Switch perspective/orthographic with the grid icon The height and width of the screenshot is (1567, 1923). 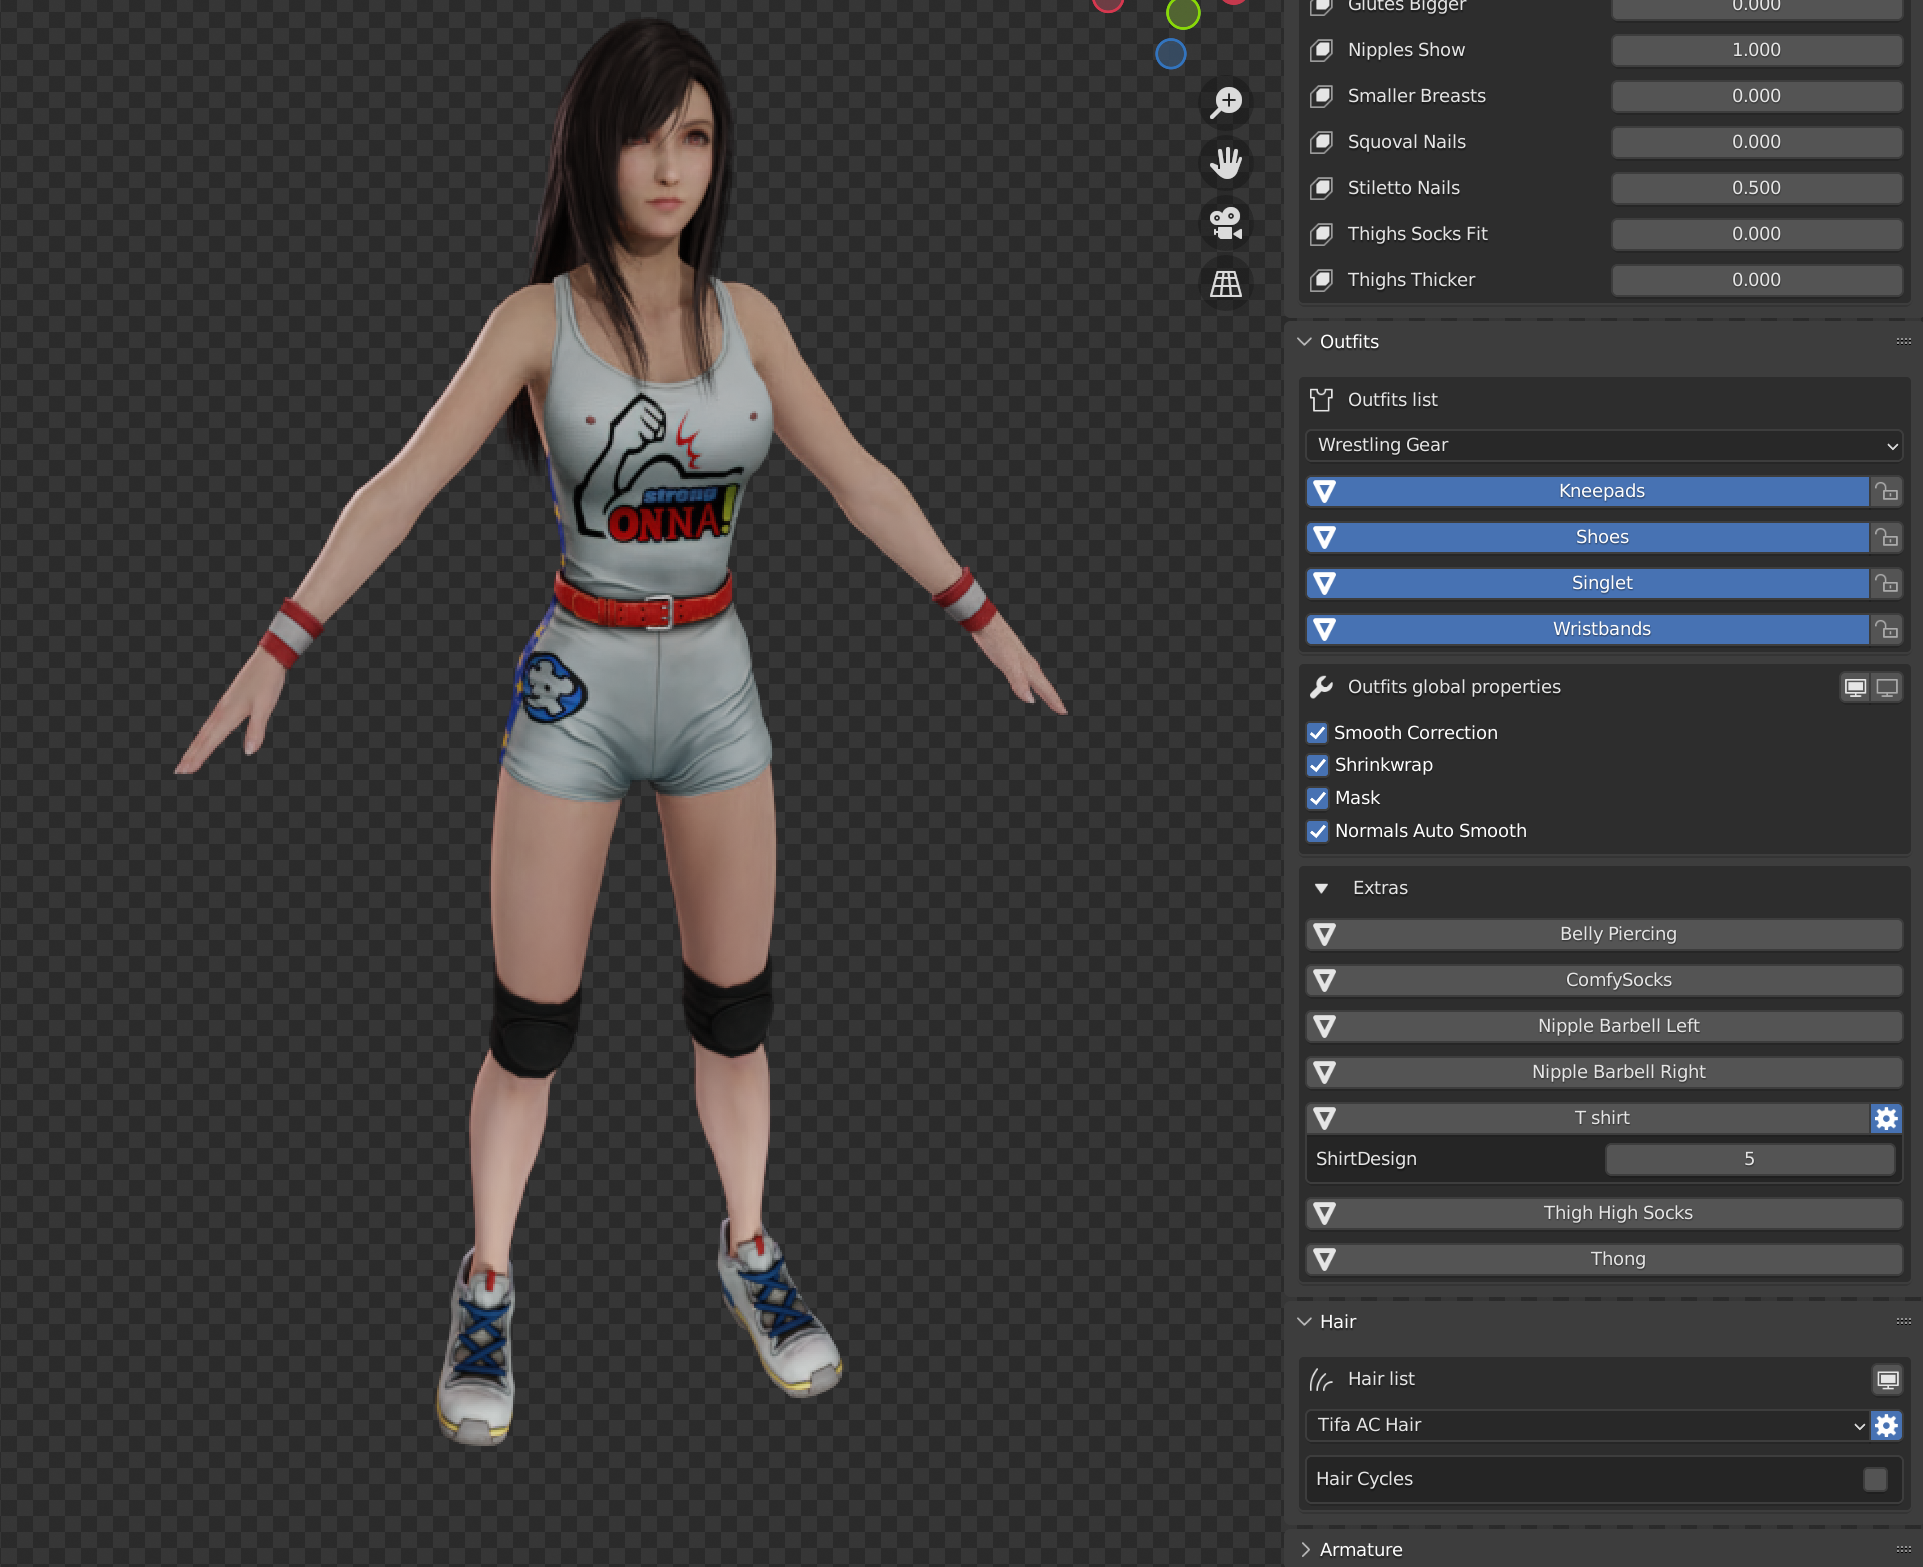point(1226,284)
